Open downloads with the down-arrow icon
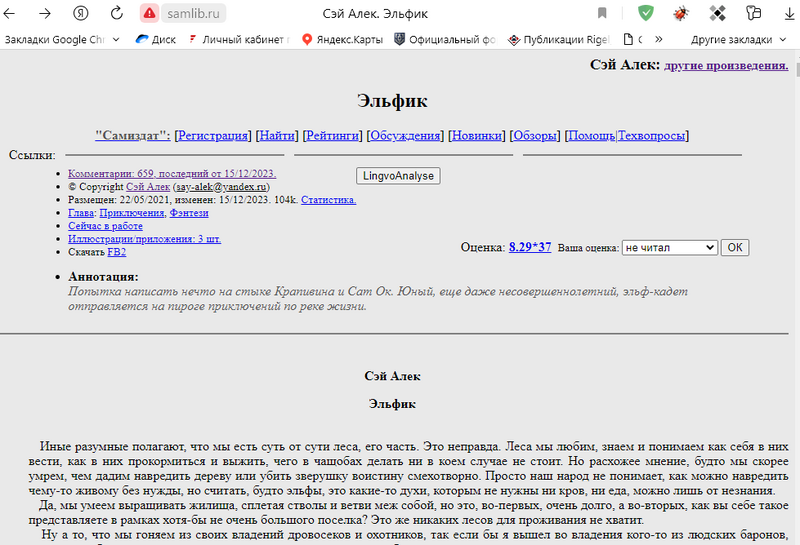 [x=790, y=14]
